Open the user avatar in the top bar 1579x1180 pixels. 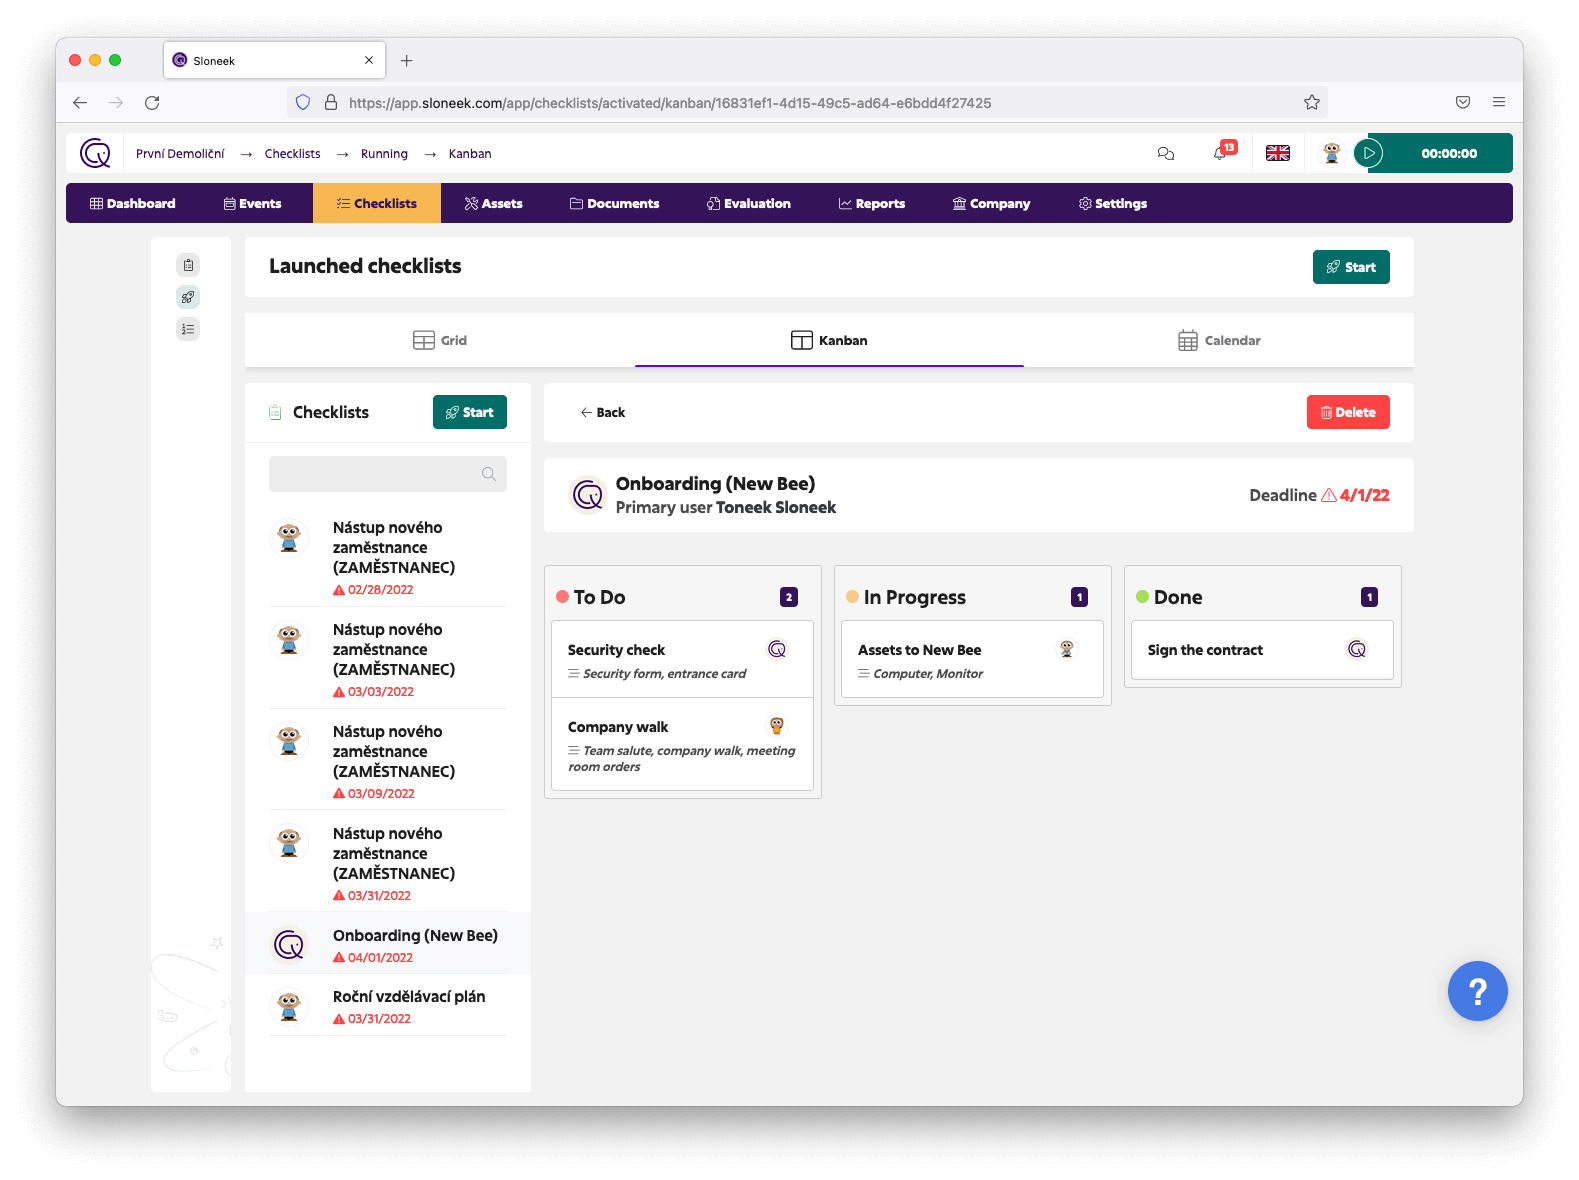1332,153
